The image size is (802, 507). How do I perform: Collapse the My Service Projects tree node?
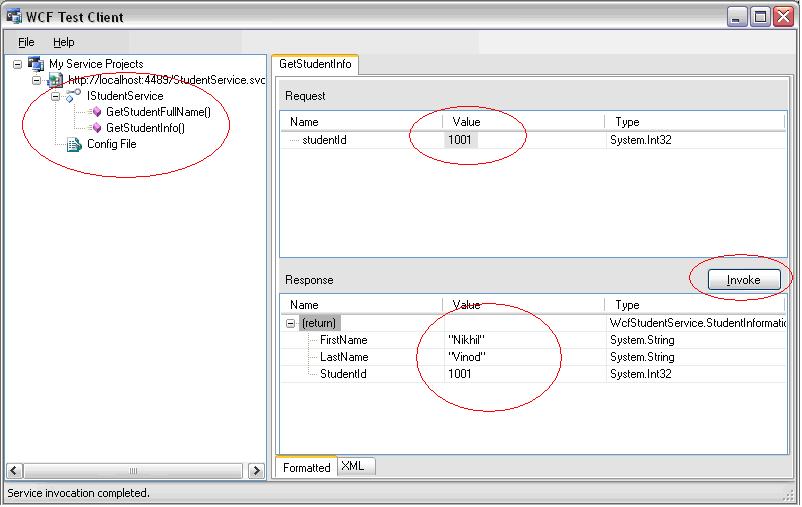[x=19, y=64]
